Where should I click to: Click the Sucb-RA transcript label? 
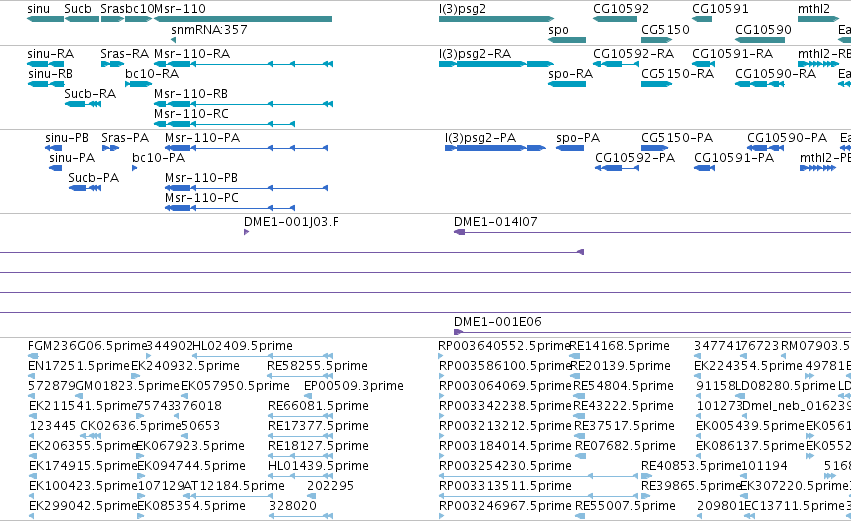click(x=90, y=94)
